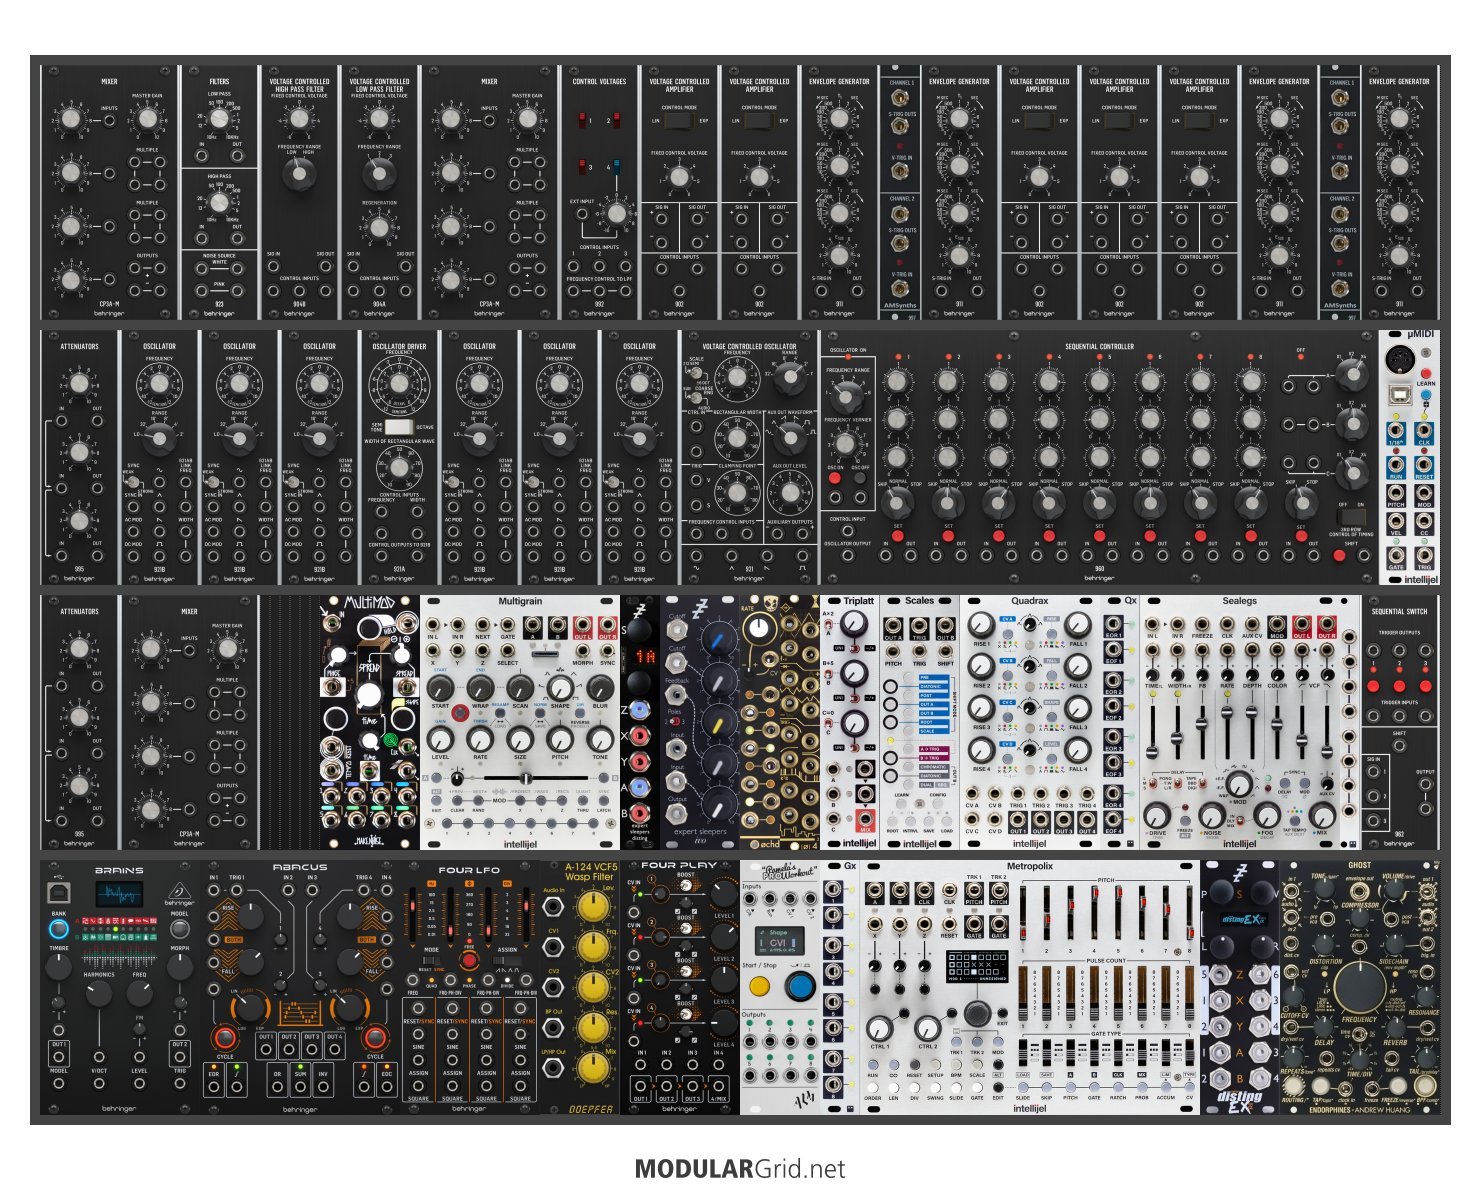The image size is (1481, 1190).
Task: Click the TIMBRE knob on Brains
Action: pos(59,967)
